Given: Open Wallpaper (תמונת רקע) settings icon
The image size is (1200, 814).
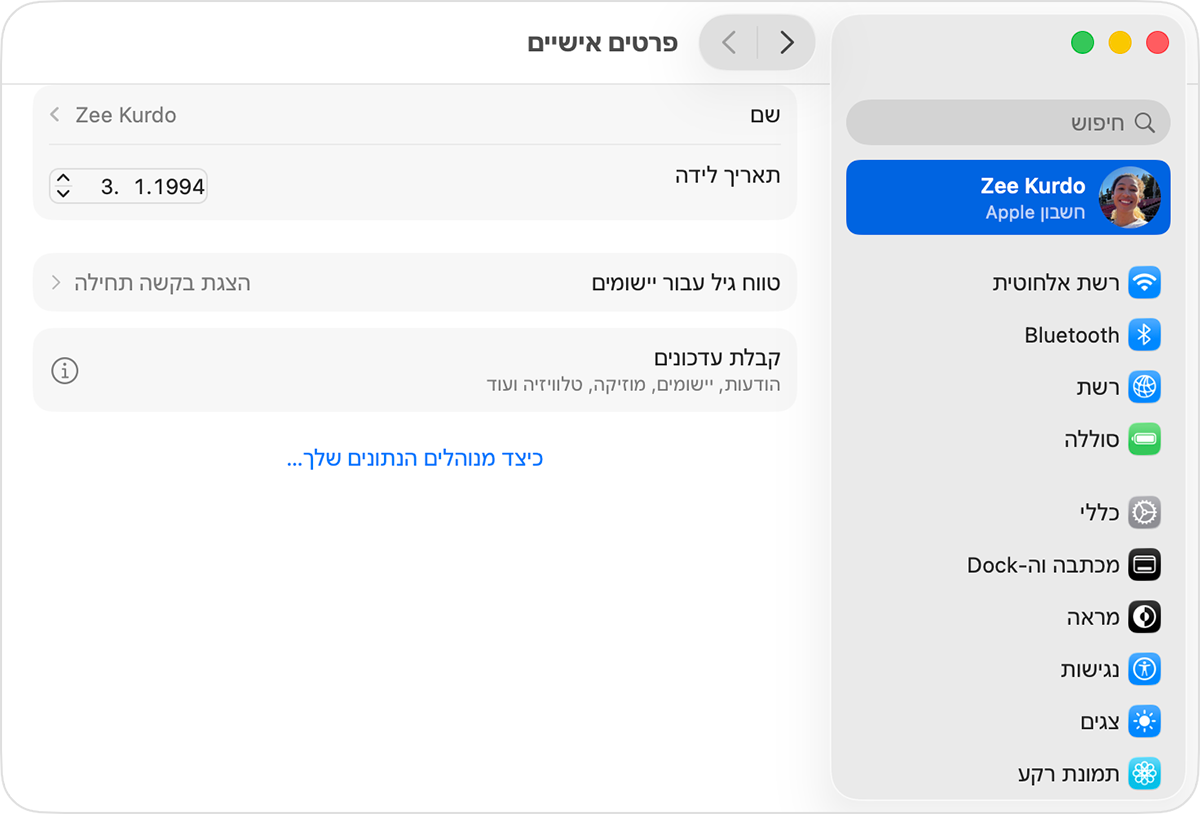Looking at the screenshot, I should pos(1143,773).
